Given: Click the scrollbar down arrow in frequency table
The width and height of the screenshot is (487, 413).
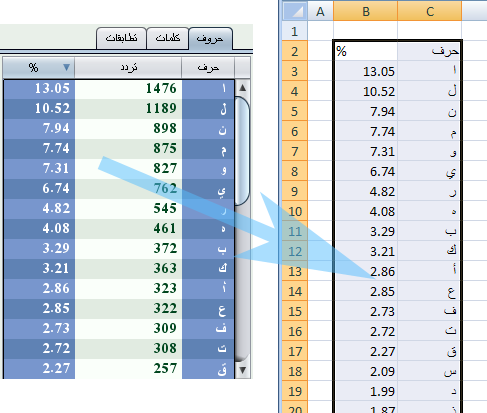Looking at the screenshot, I should [243, 370].
